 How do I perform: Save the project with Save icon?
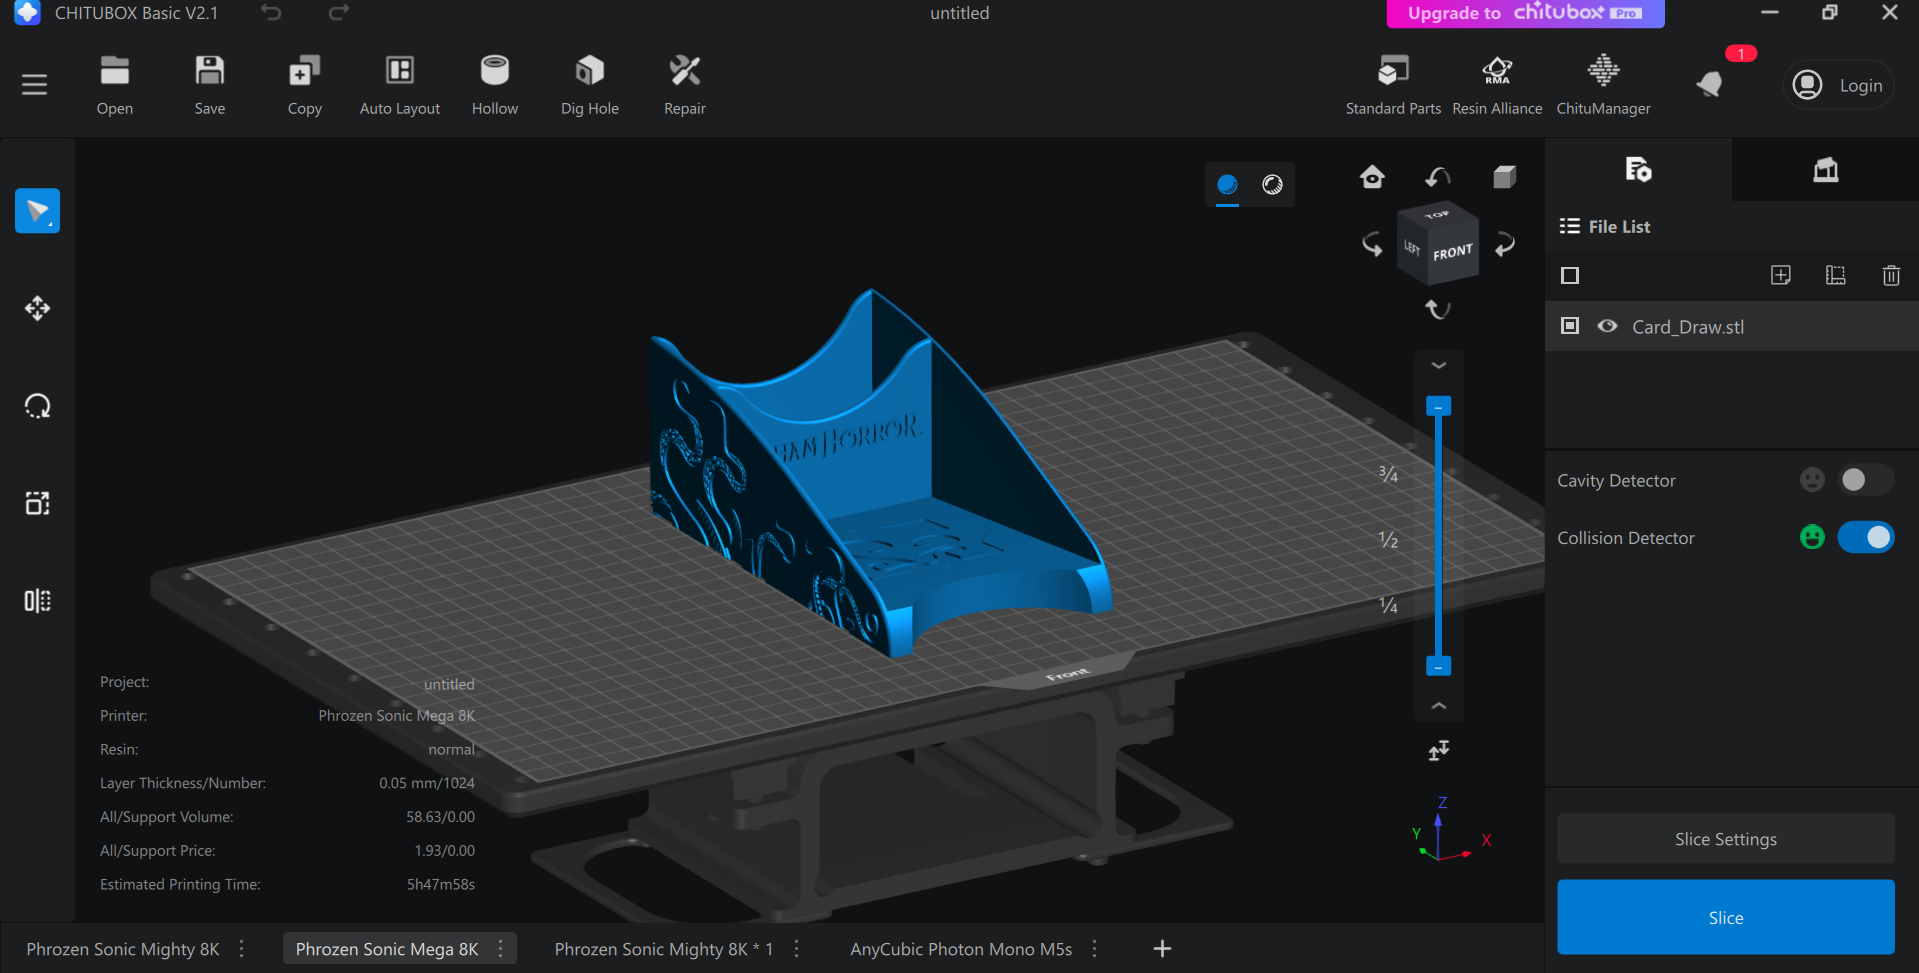point(210,85)
